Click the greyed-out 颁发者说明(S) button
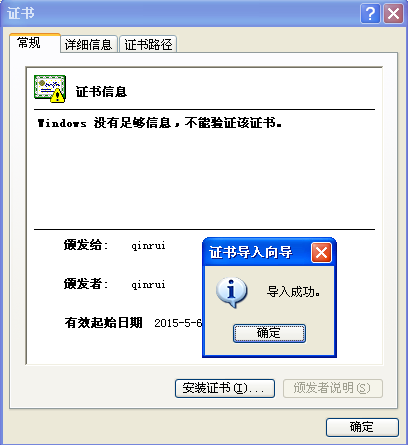The image size is (408, 445). pyautogui.click(x=333, y=388)
